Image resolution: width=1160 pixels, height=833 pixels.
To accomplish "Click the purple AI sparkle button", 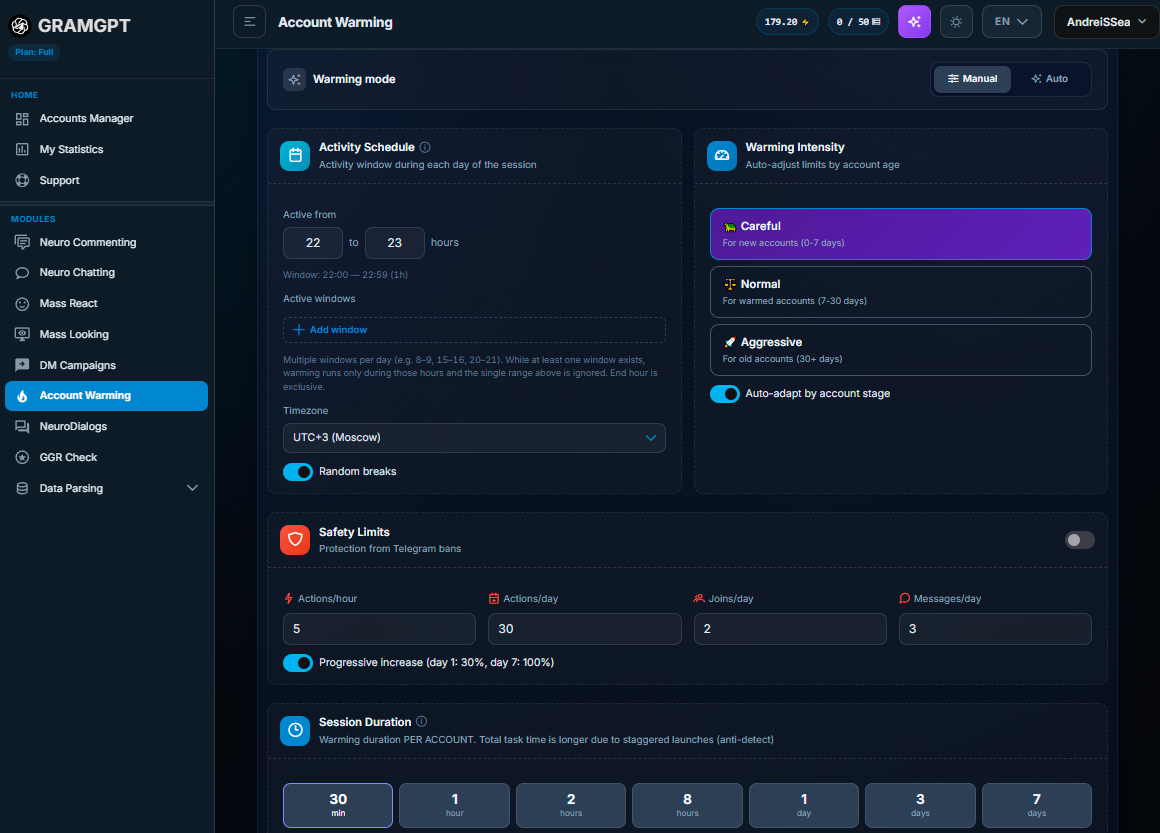I will [x=914, y=21].
